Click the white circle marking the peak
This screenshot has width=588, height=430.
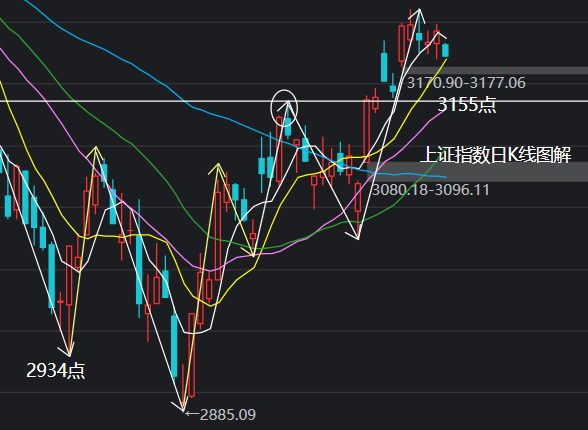tap(284, 108)
